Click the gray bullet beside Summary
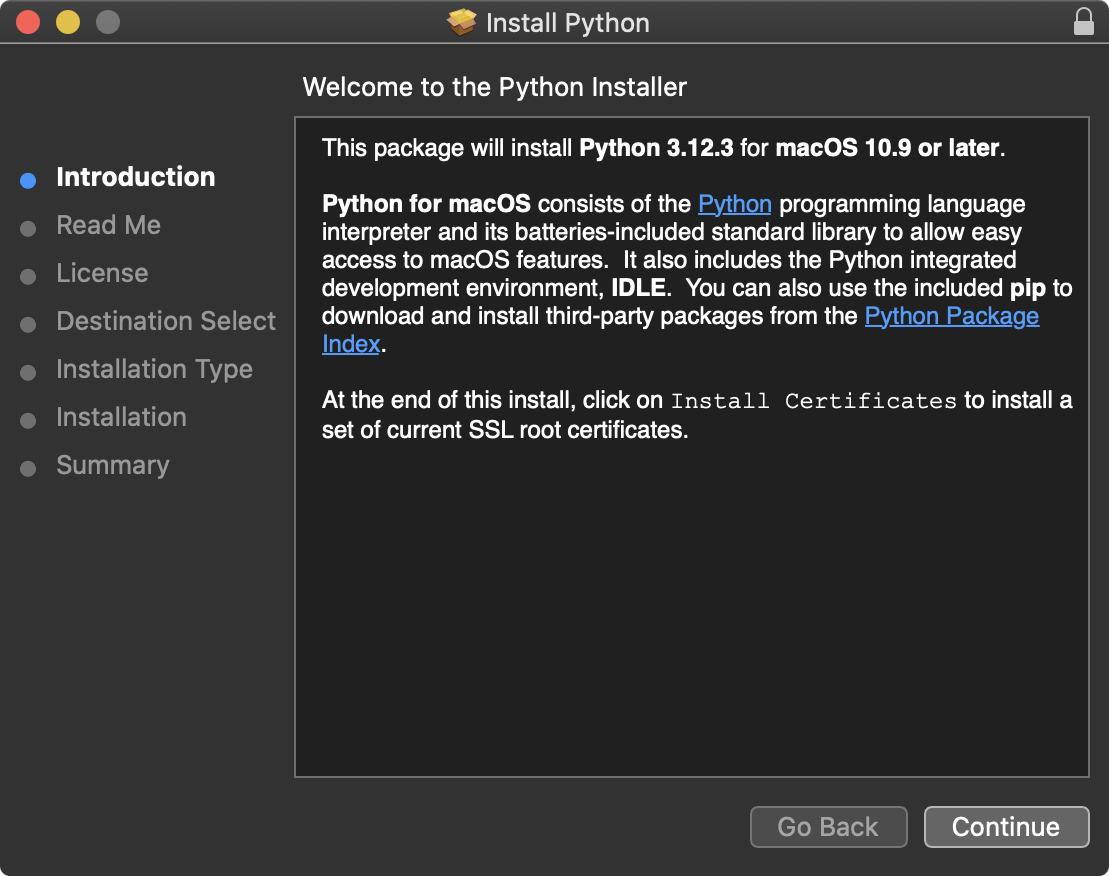Image resolution: width=1109 pixels, height=876 pixels. [x=28, y=468]
